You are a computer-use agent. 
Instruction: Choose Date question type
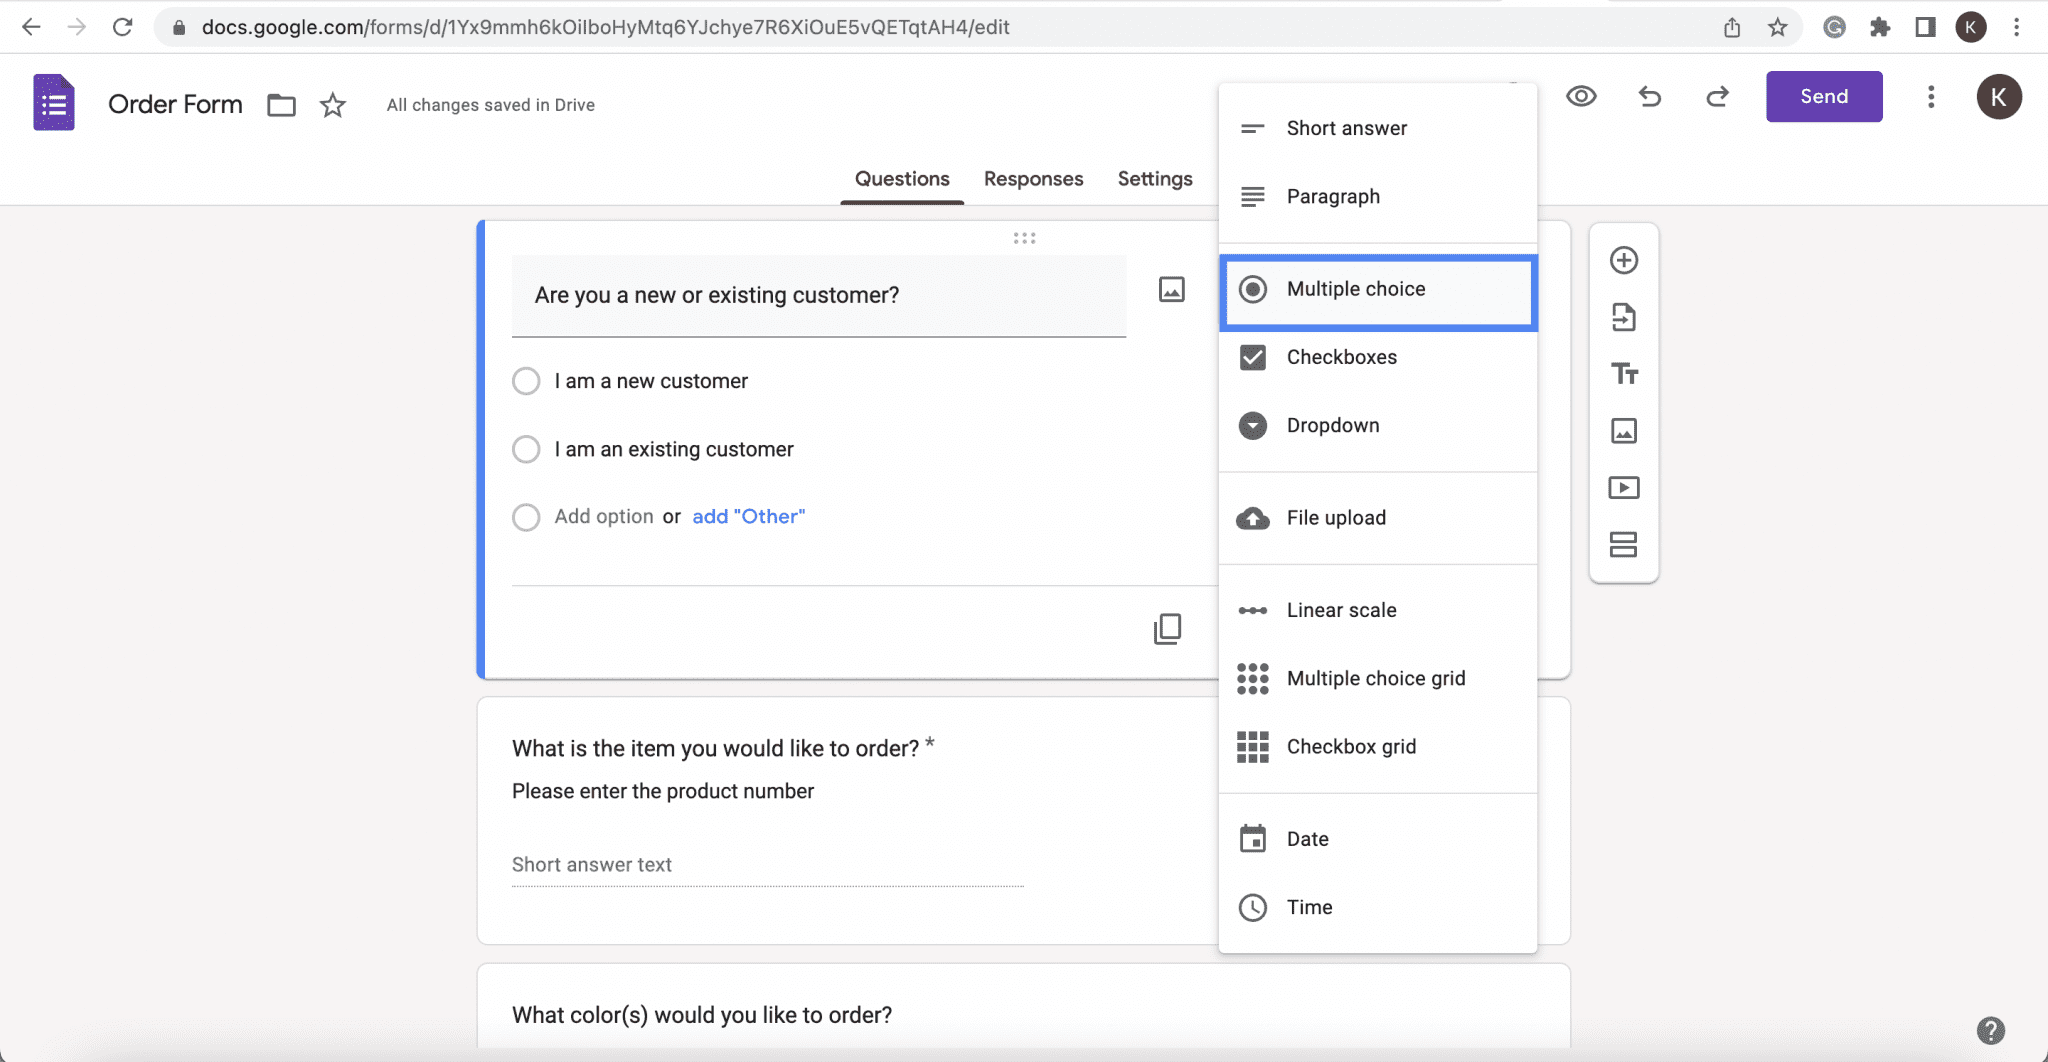point(1378,839)
